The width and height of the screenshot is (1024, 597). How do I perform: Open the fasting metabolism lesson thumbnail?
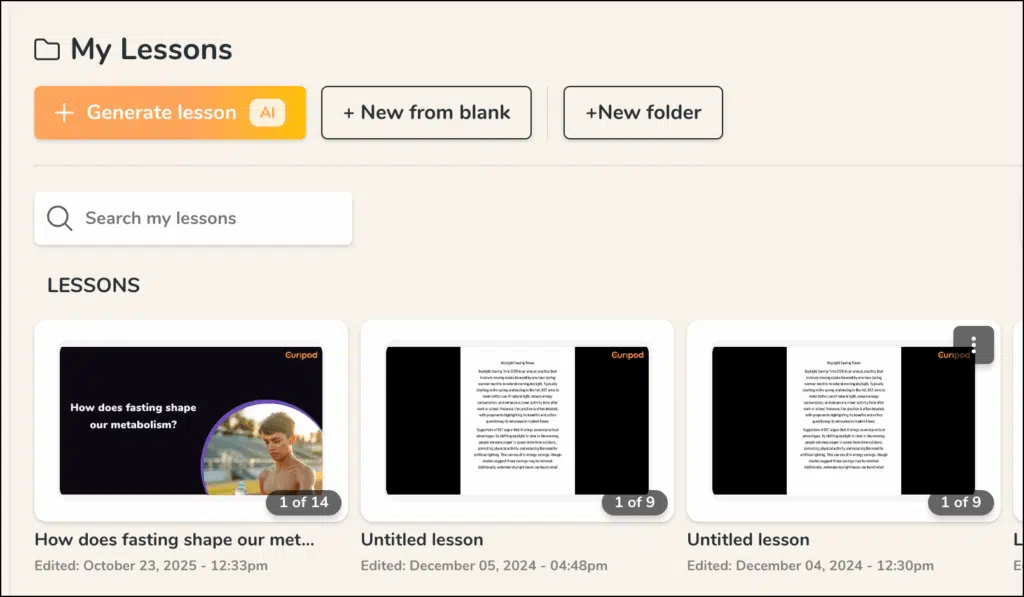(x=190, y=420)
